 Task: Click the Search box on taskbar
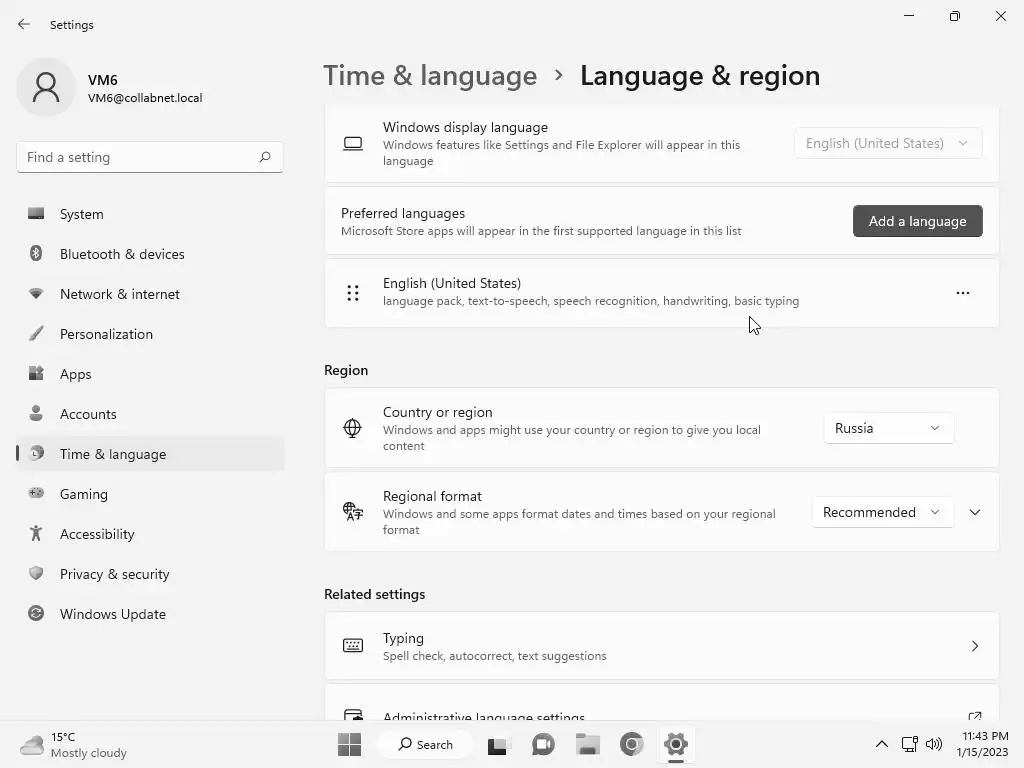click(x=426, y=744)
